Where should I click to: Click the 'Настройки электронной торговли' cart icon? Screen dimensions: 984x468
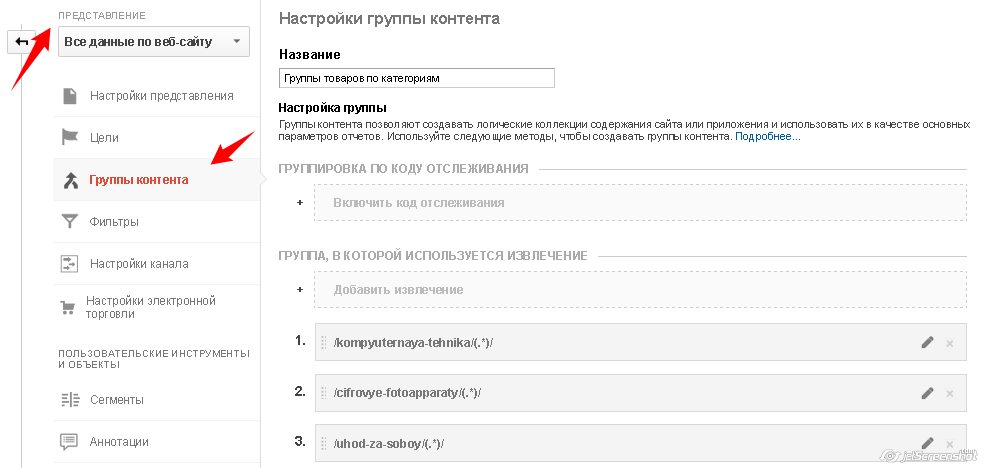pos(69,307)
